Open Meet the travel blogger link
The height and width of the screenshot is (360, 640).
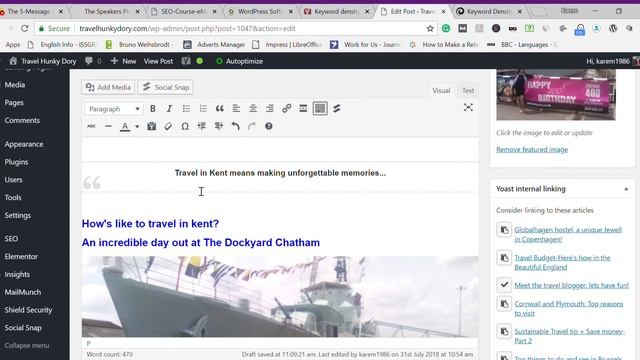[571, 285]
